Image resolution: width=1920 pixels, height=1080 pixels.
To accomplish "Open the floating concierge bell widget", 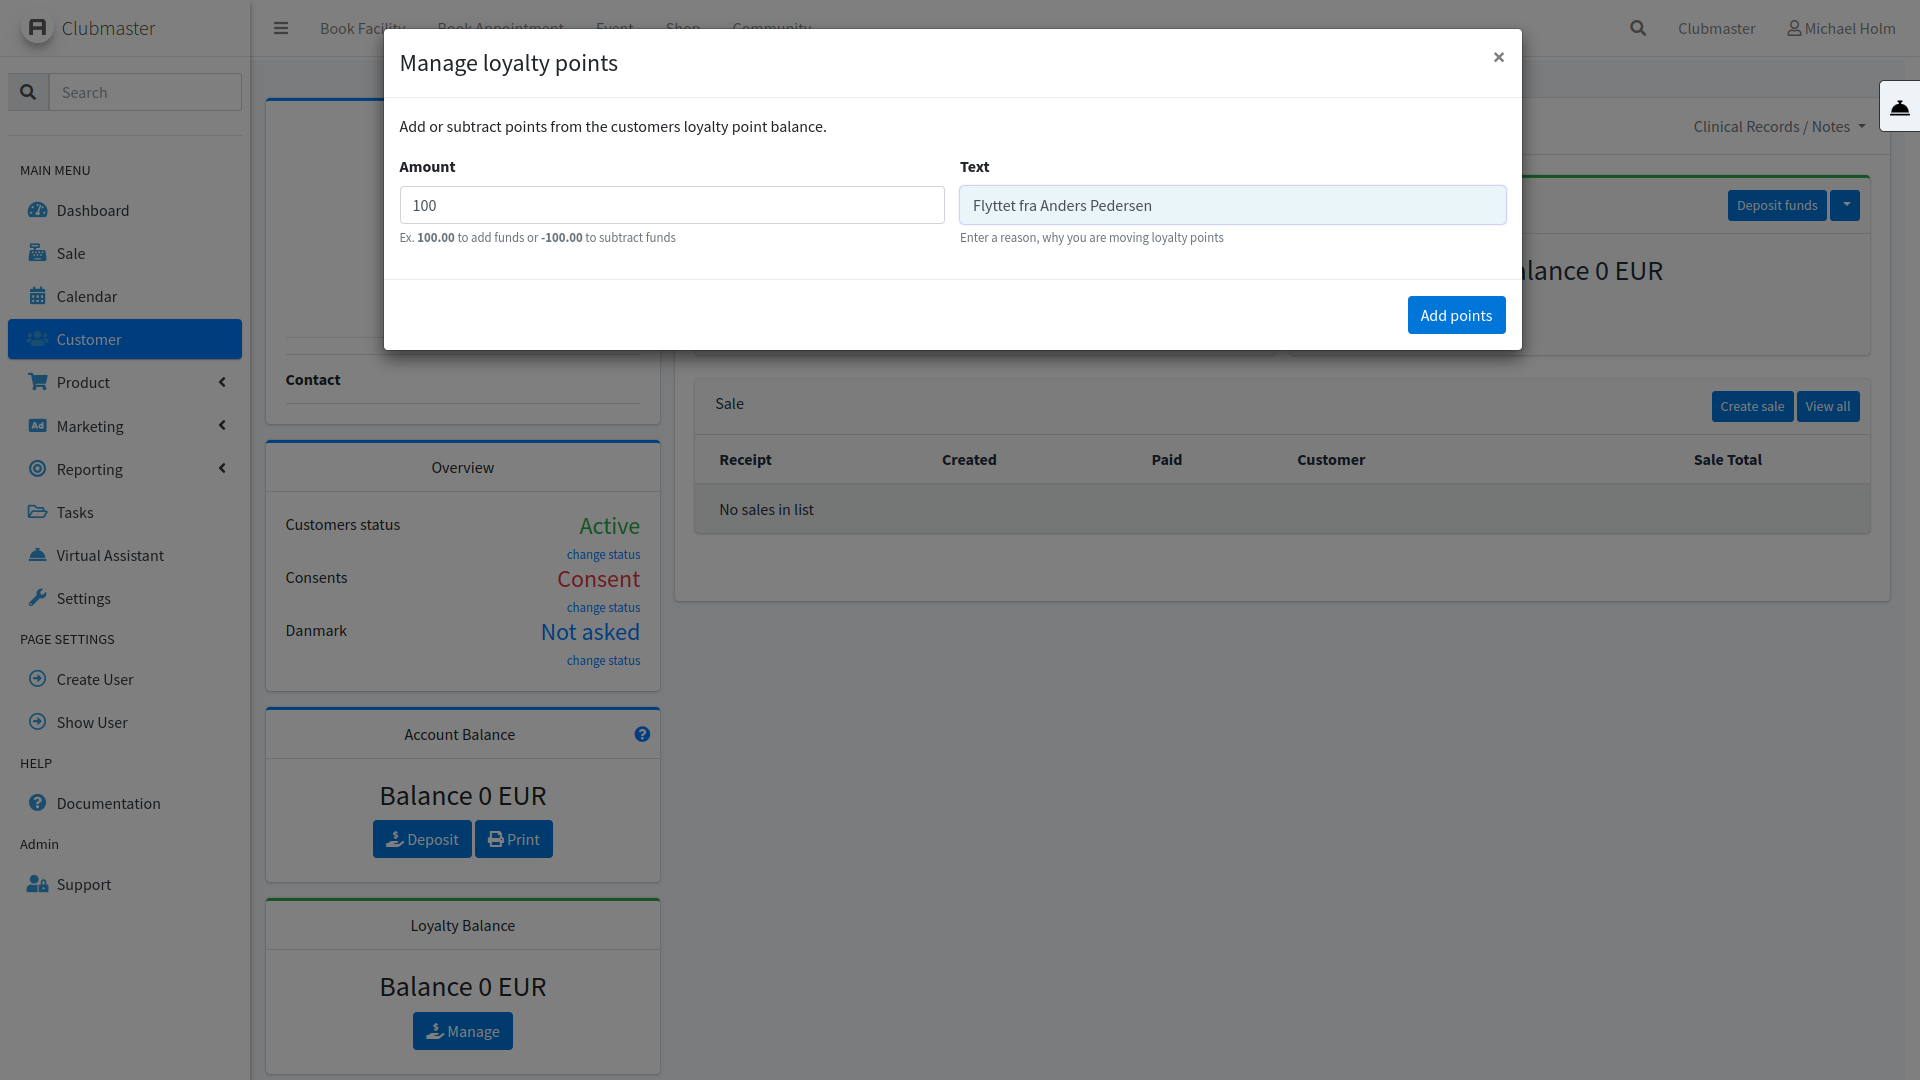I will point(1899,107).
